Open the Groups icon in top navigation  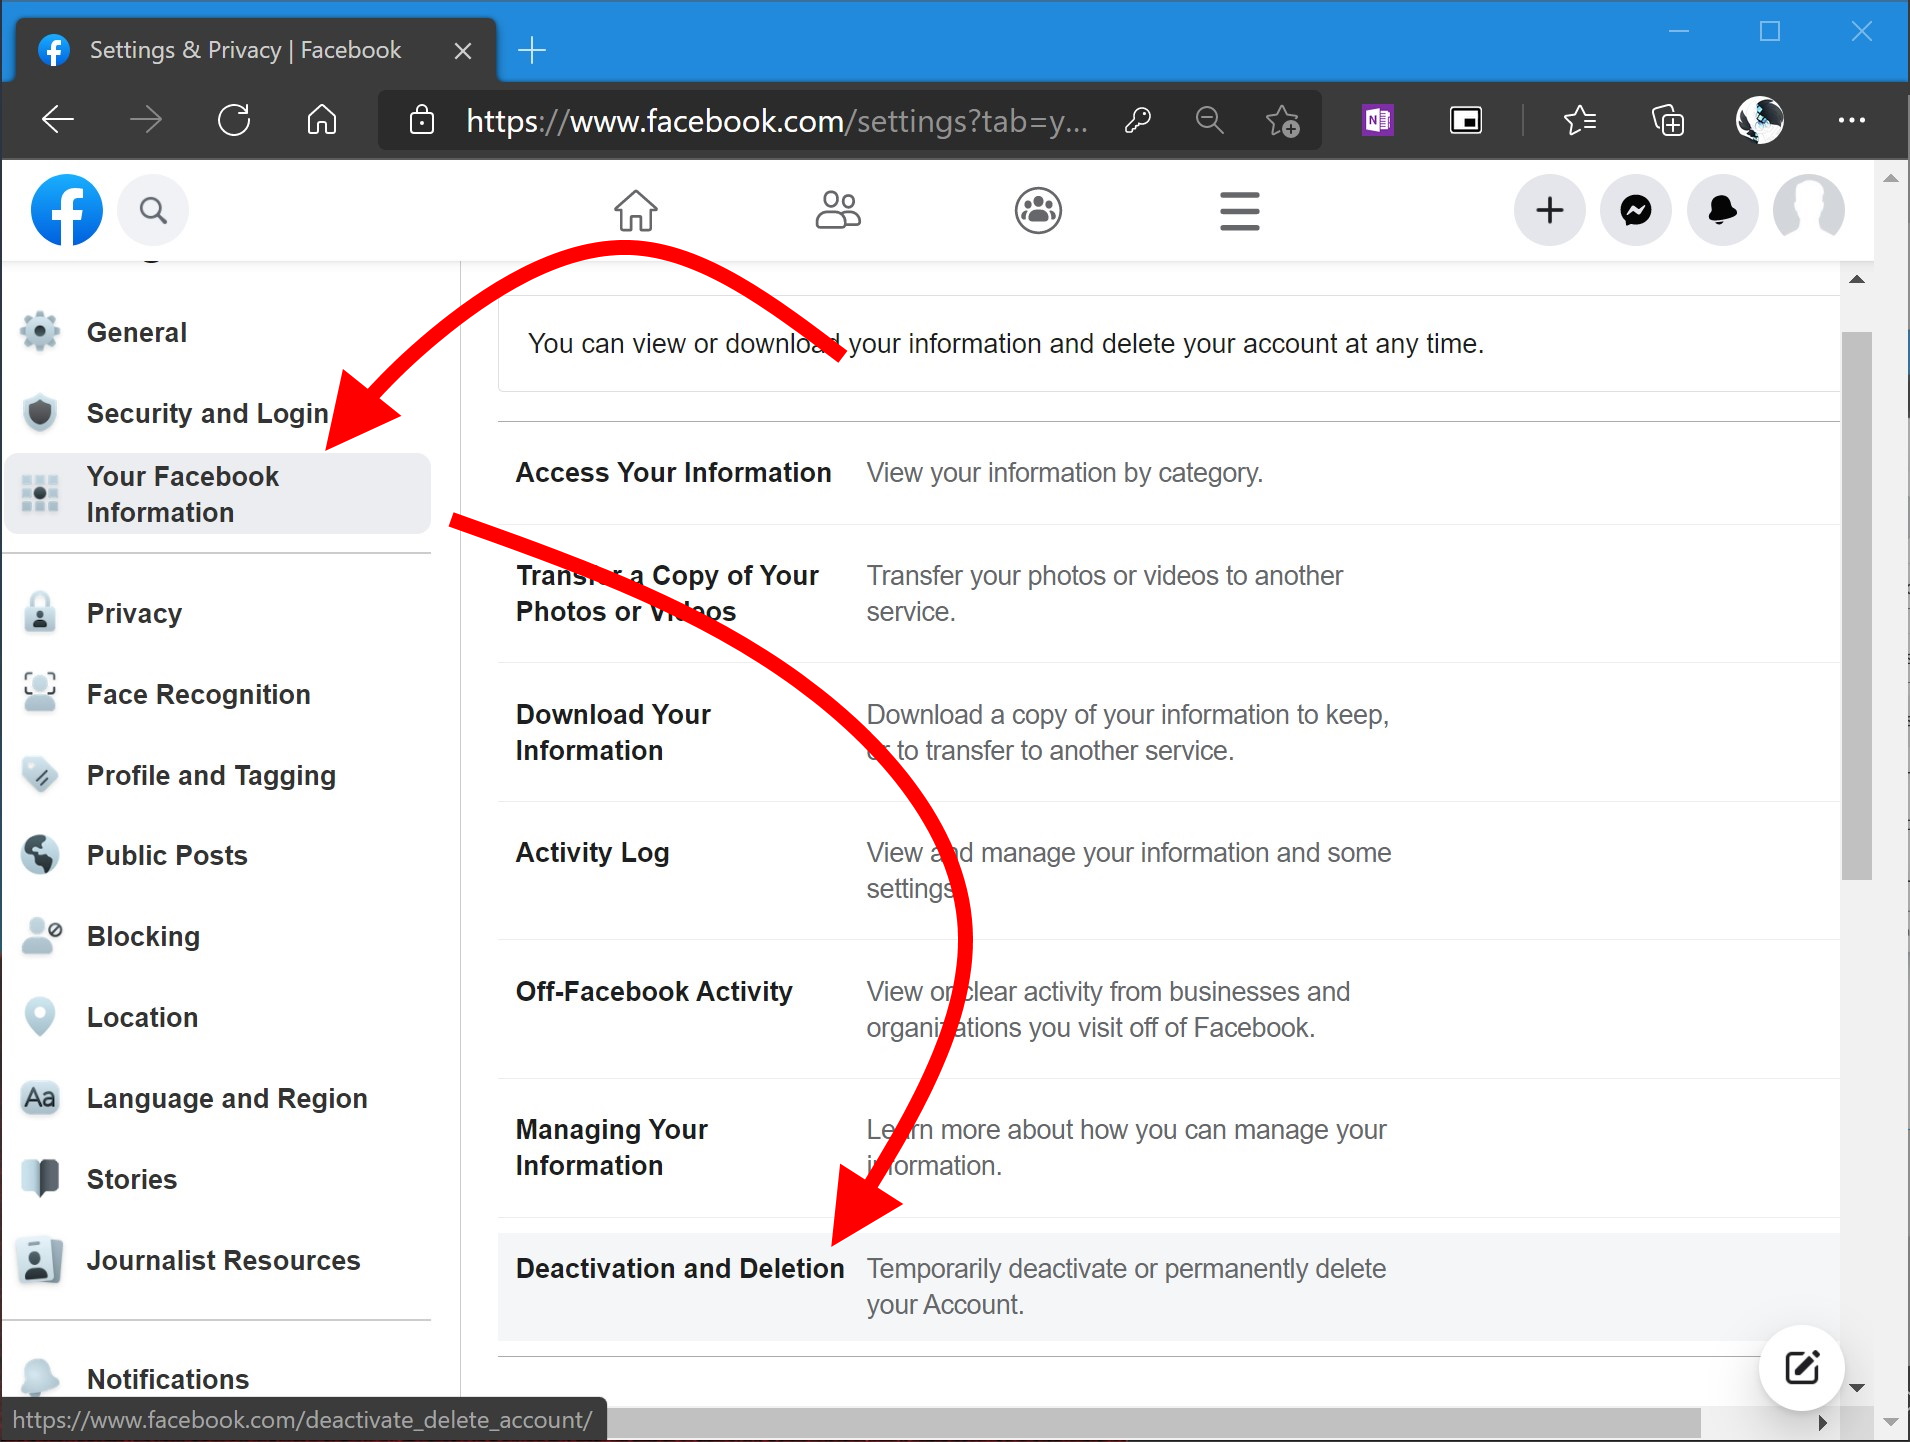(x=1038, y=211)
